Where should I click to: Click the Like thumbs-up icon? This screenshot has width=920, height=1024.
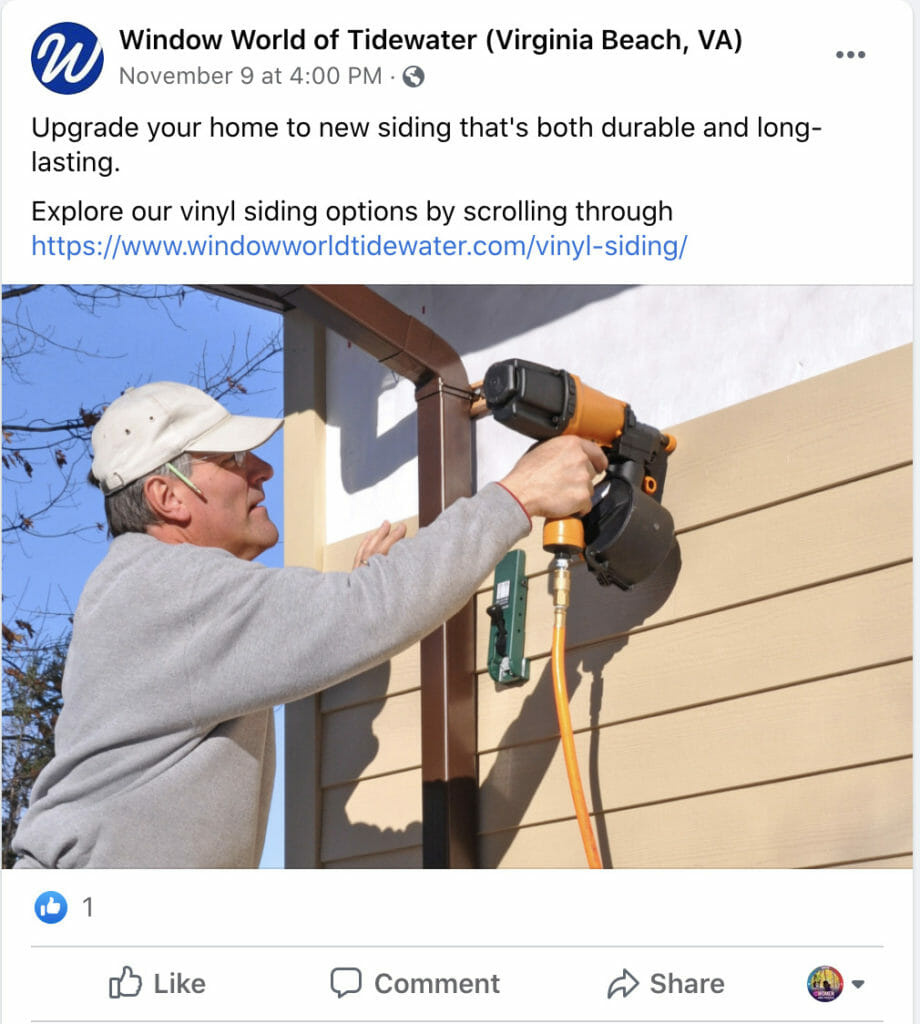pyautogui.click(x=125, y=983)
